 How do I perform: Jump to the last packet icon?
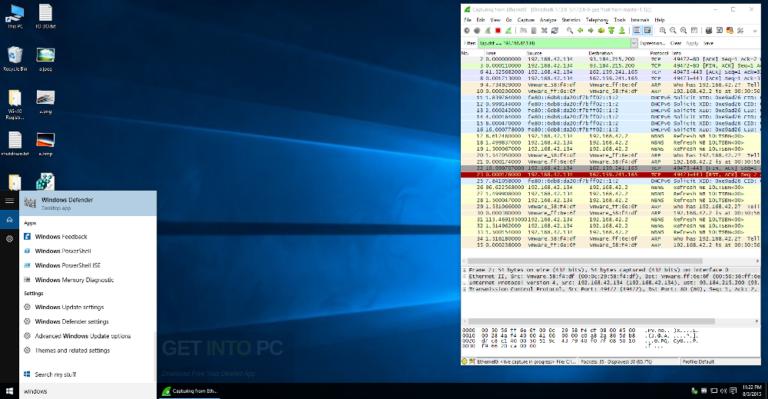[622, 30]
